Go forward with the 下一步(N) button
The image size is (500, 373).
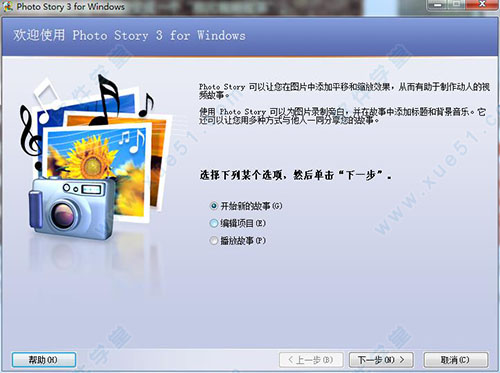point(381,360)
